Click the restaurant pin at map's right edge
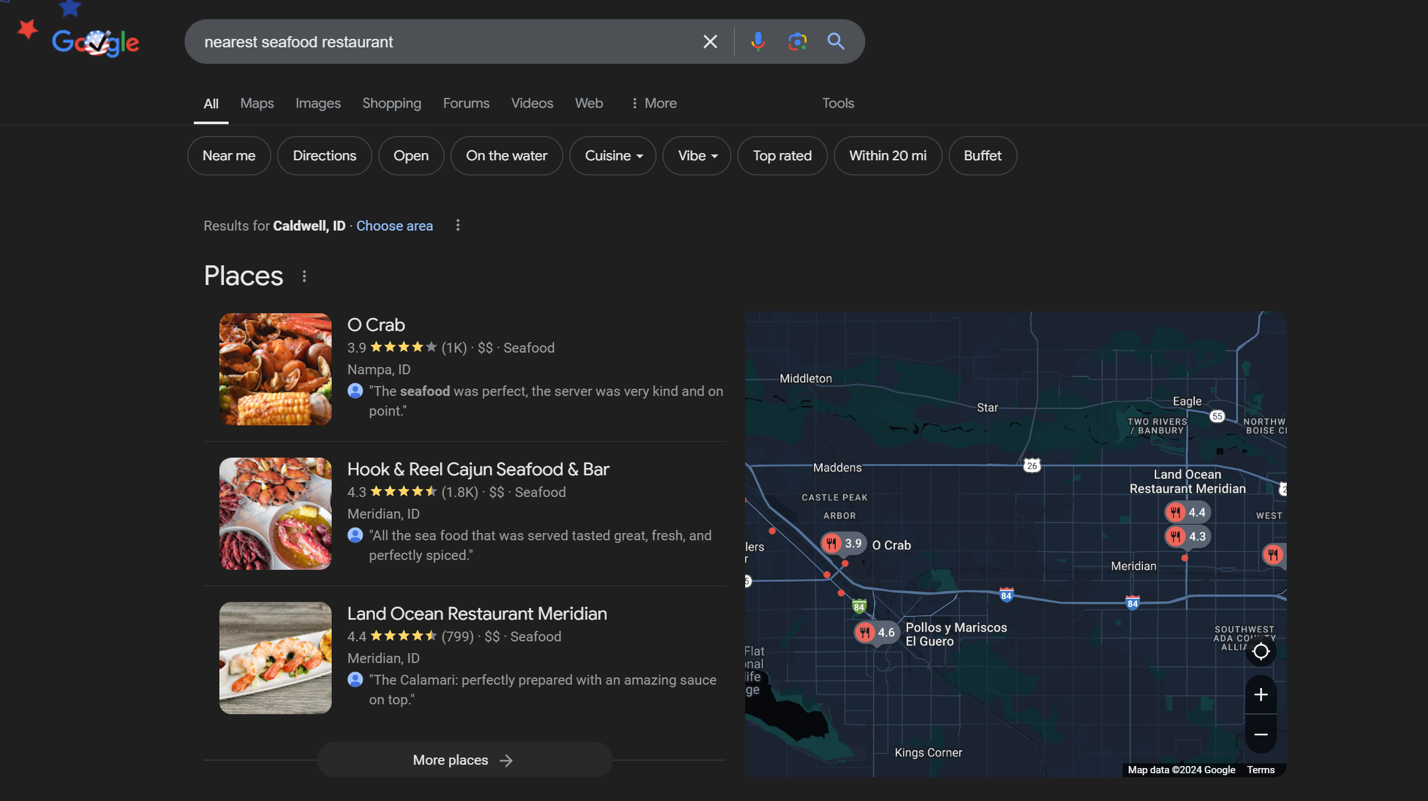 coord(1273,554)
